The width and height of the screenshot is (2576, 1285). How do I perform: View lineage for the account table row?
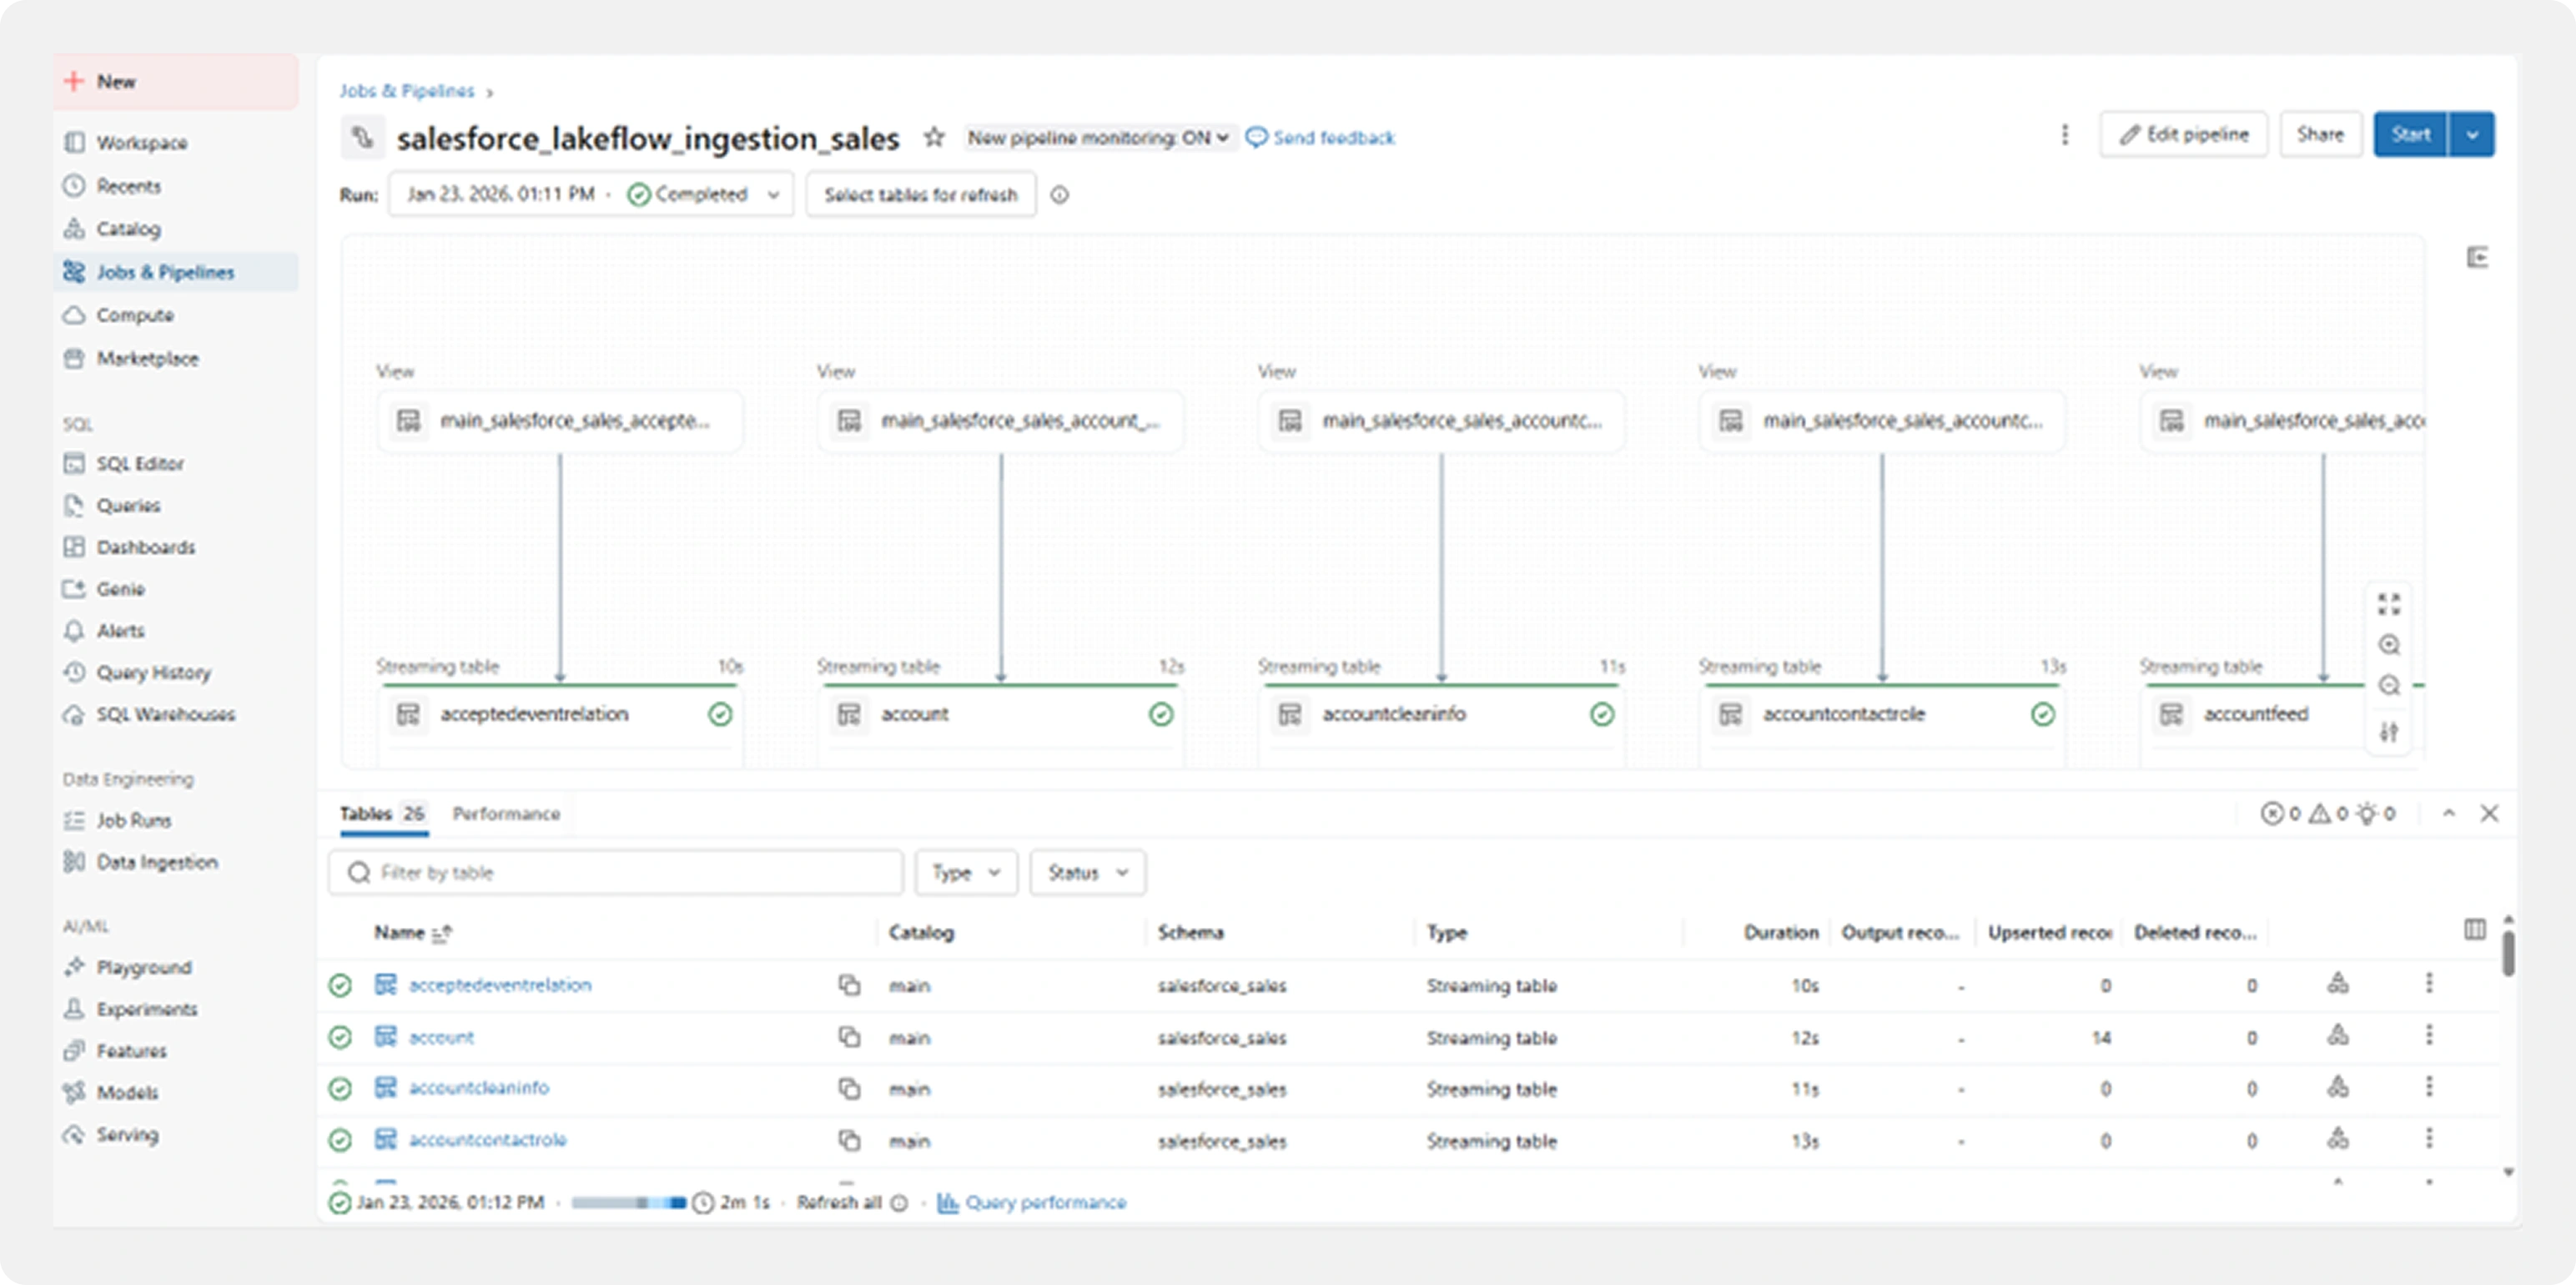[x=2339, y=1037]
